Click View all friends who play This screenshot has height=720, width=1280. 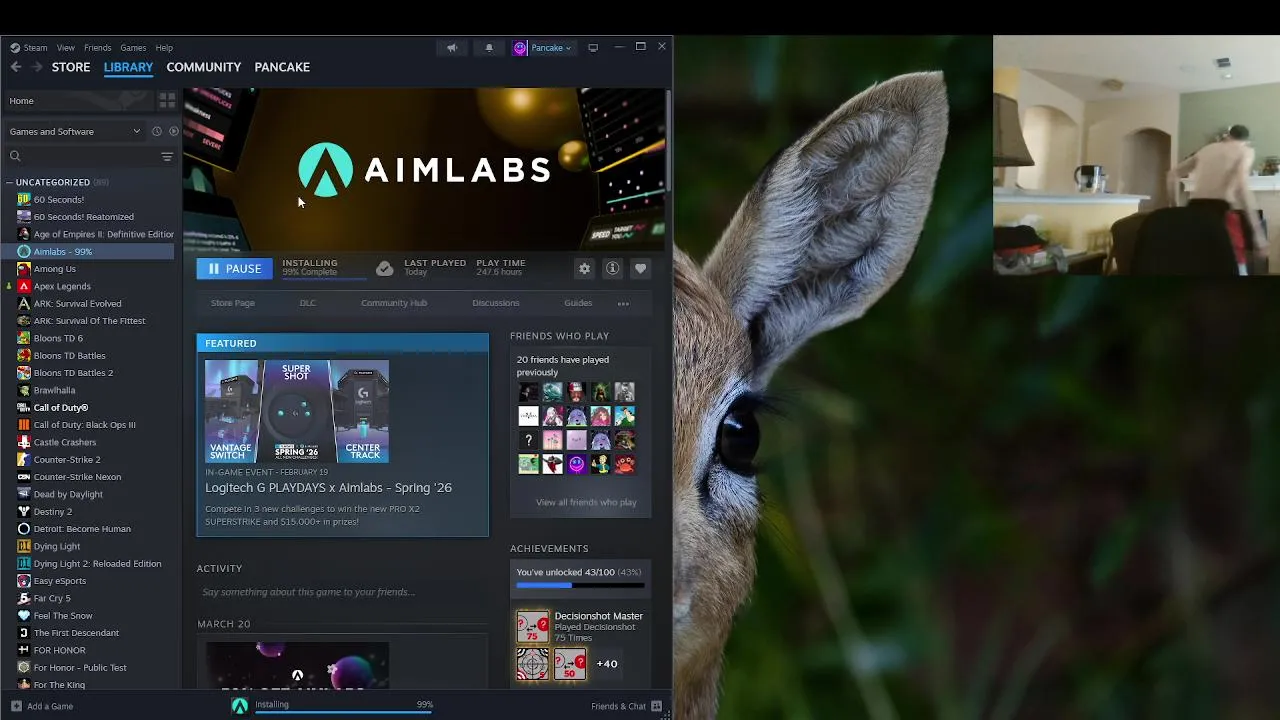click(x=586, y=502)
